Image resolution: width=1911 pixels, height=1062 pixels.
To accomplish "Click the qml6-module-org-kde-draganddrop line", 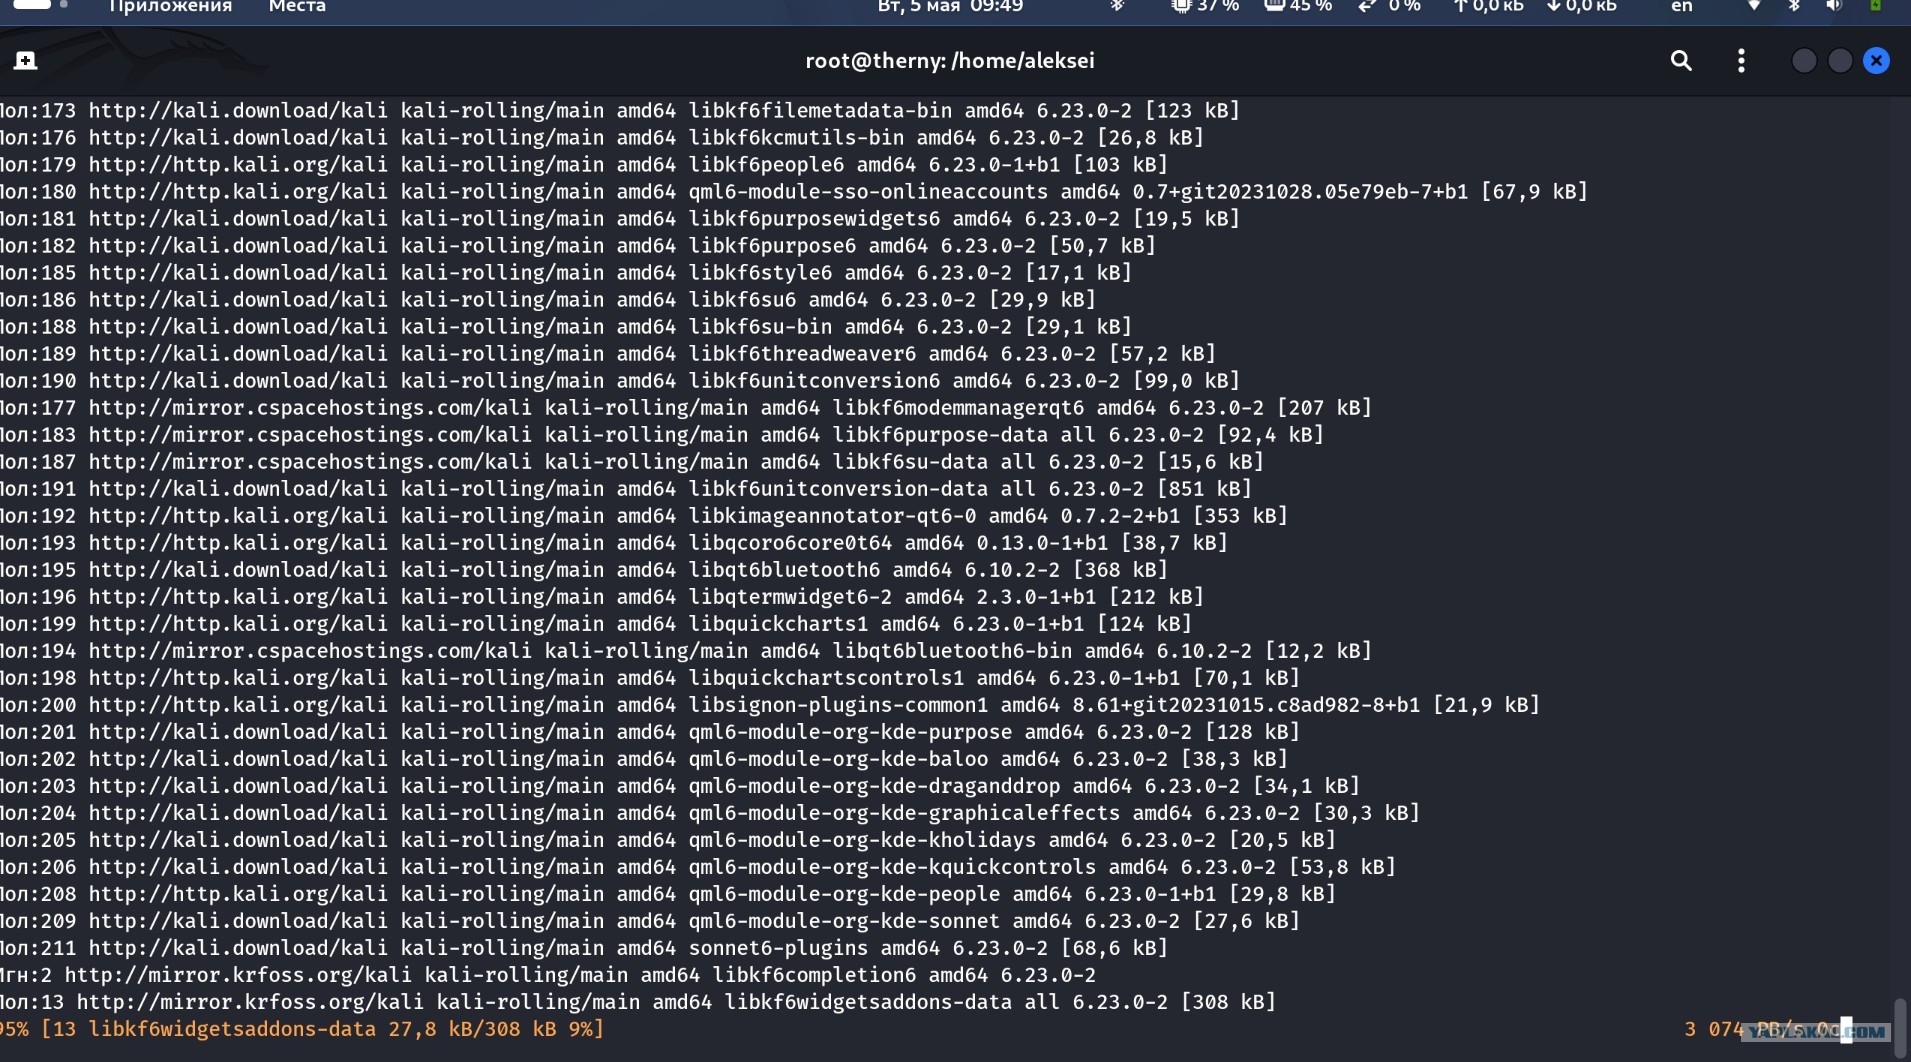I will [680, 785].
